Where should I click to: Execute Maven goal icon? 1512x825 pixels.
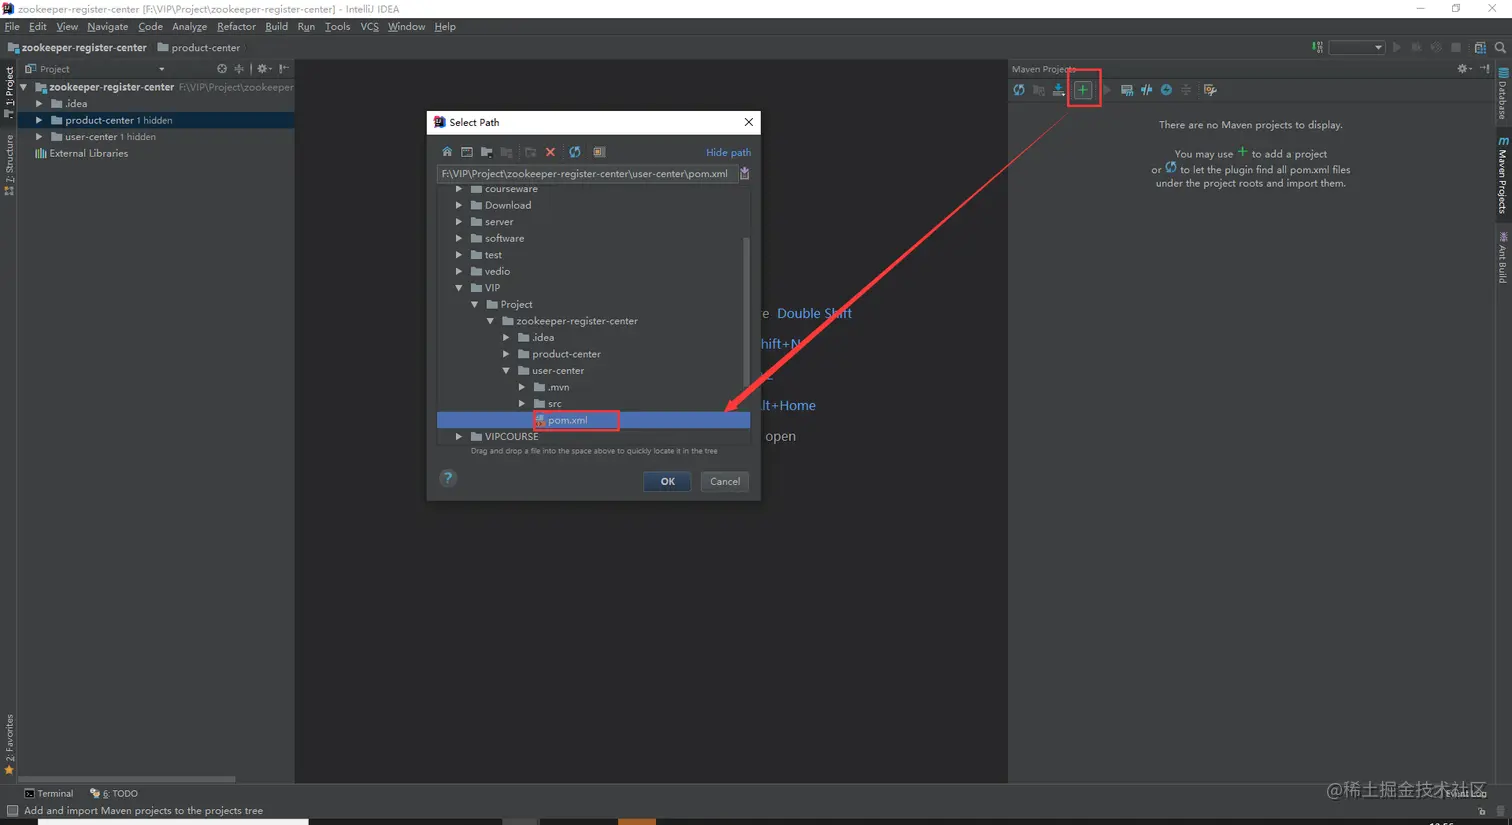(x=1127, y=90)
